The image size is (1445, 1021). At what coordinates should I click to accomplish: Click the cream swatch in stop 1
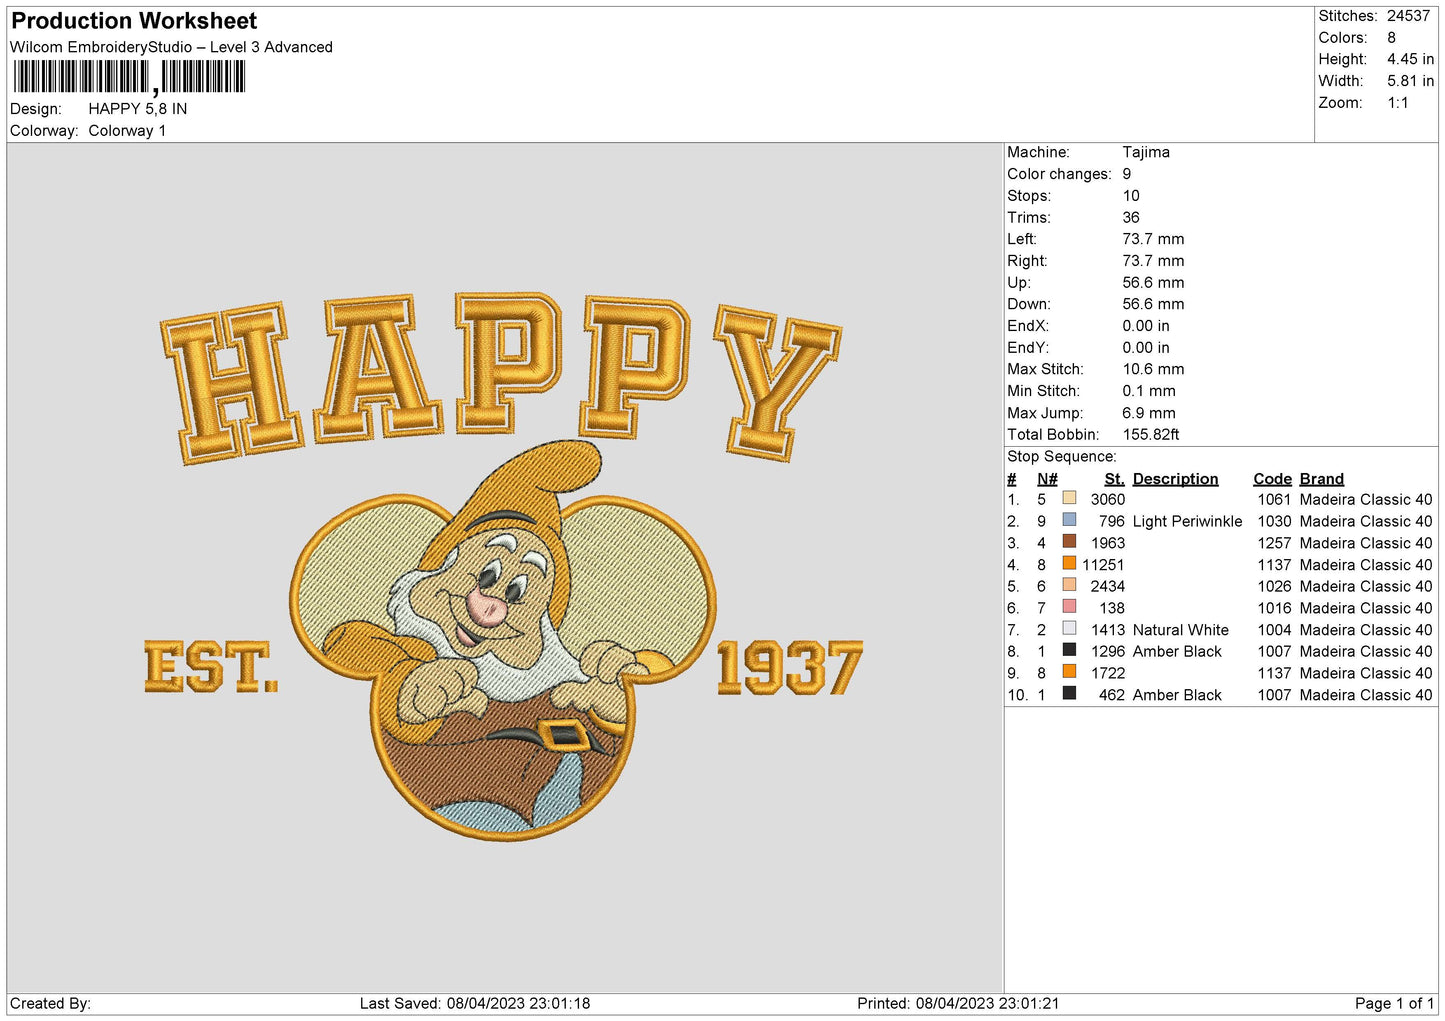(x=1069, y=498)
